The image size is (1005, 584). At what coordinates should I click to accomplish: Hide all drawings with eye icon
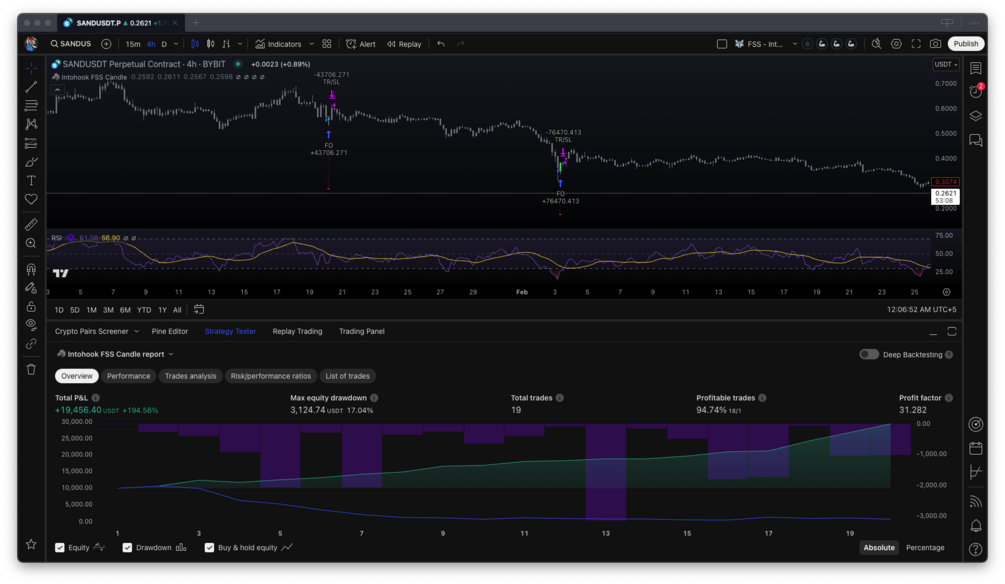(31, 325)
